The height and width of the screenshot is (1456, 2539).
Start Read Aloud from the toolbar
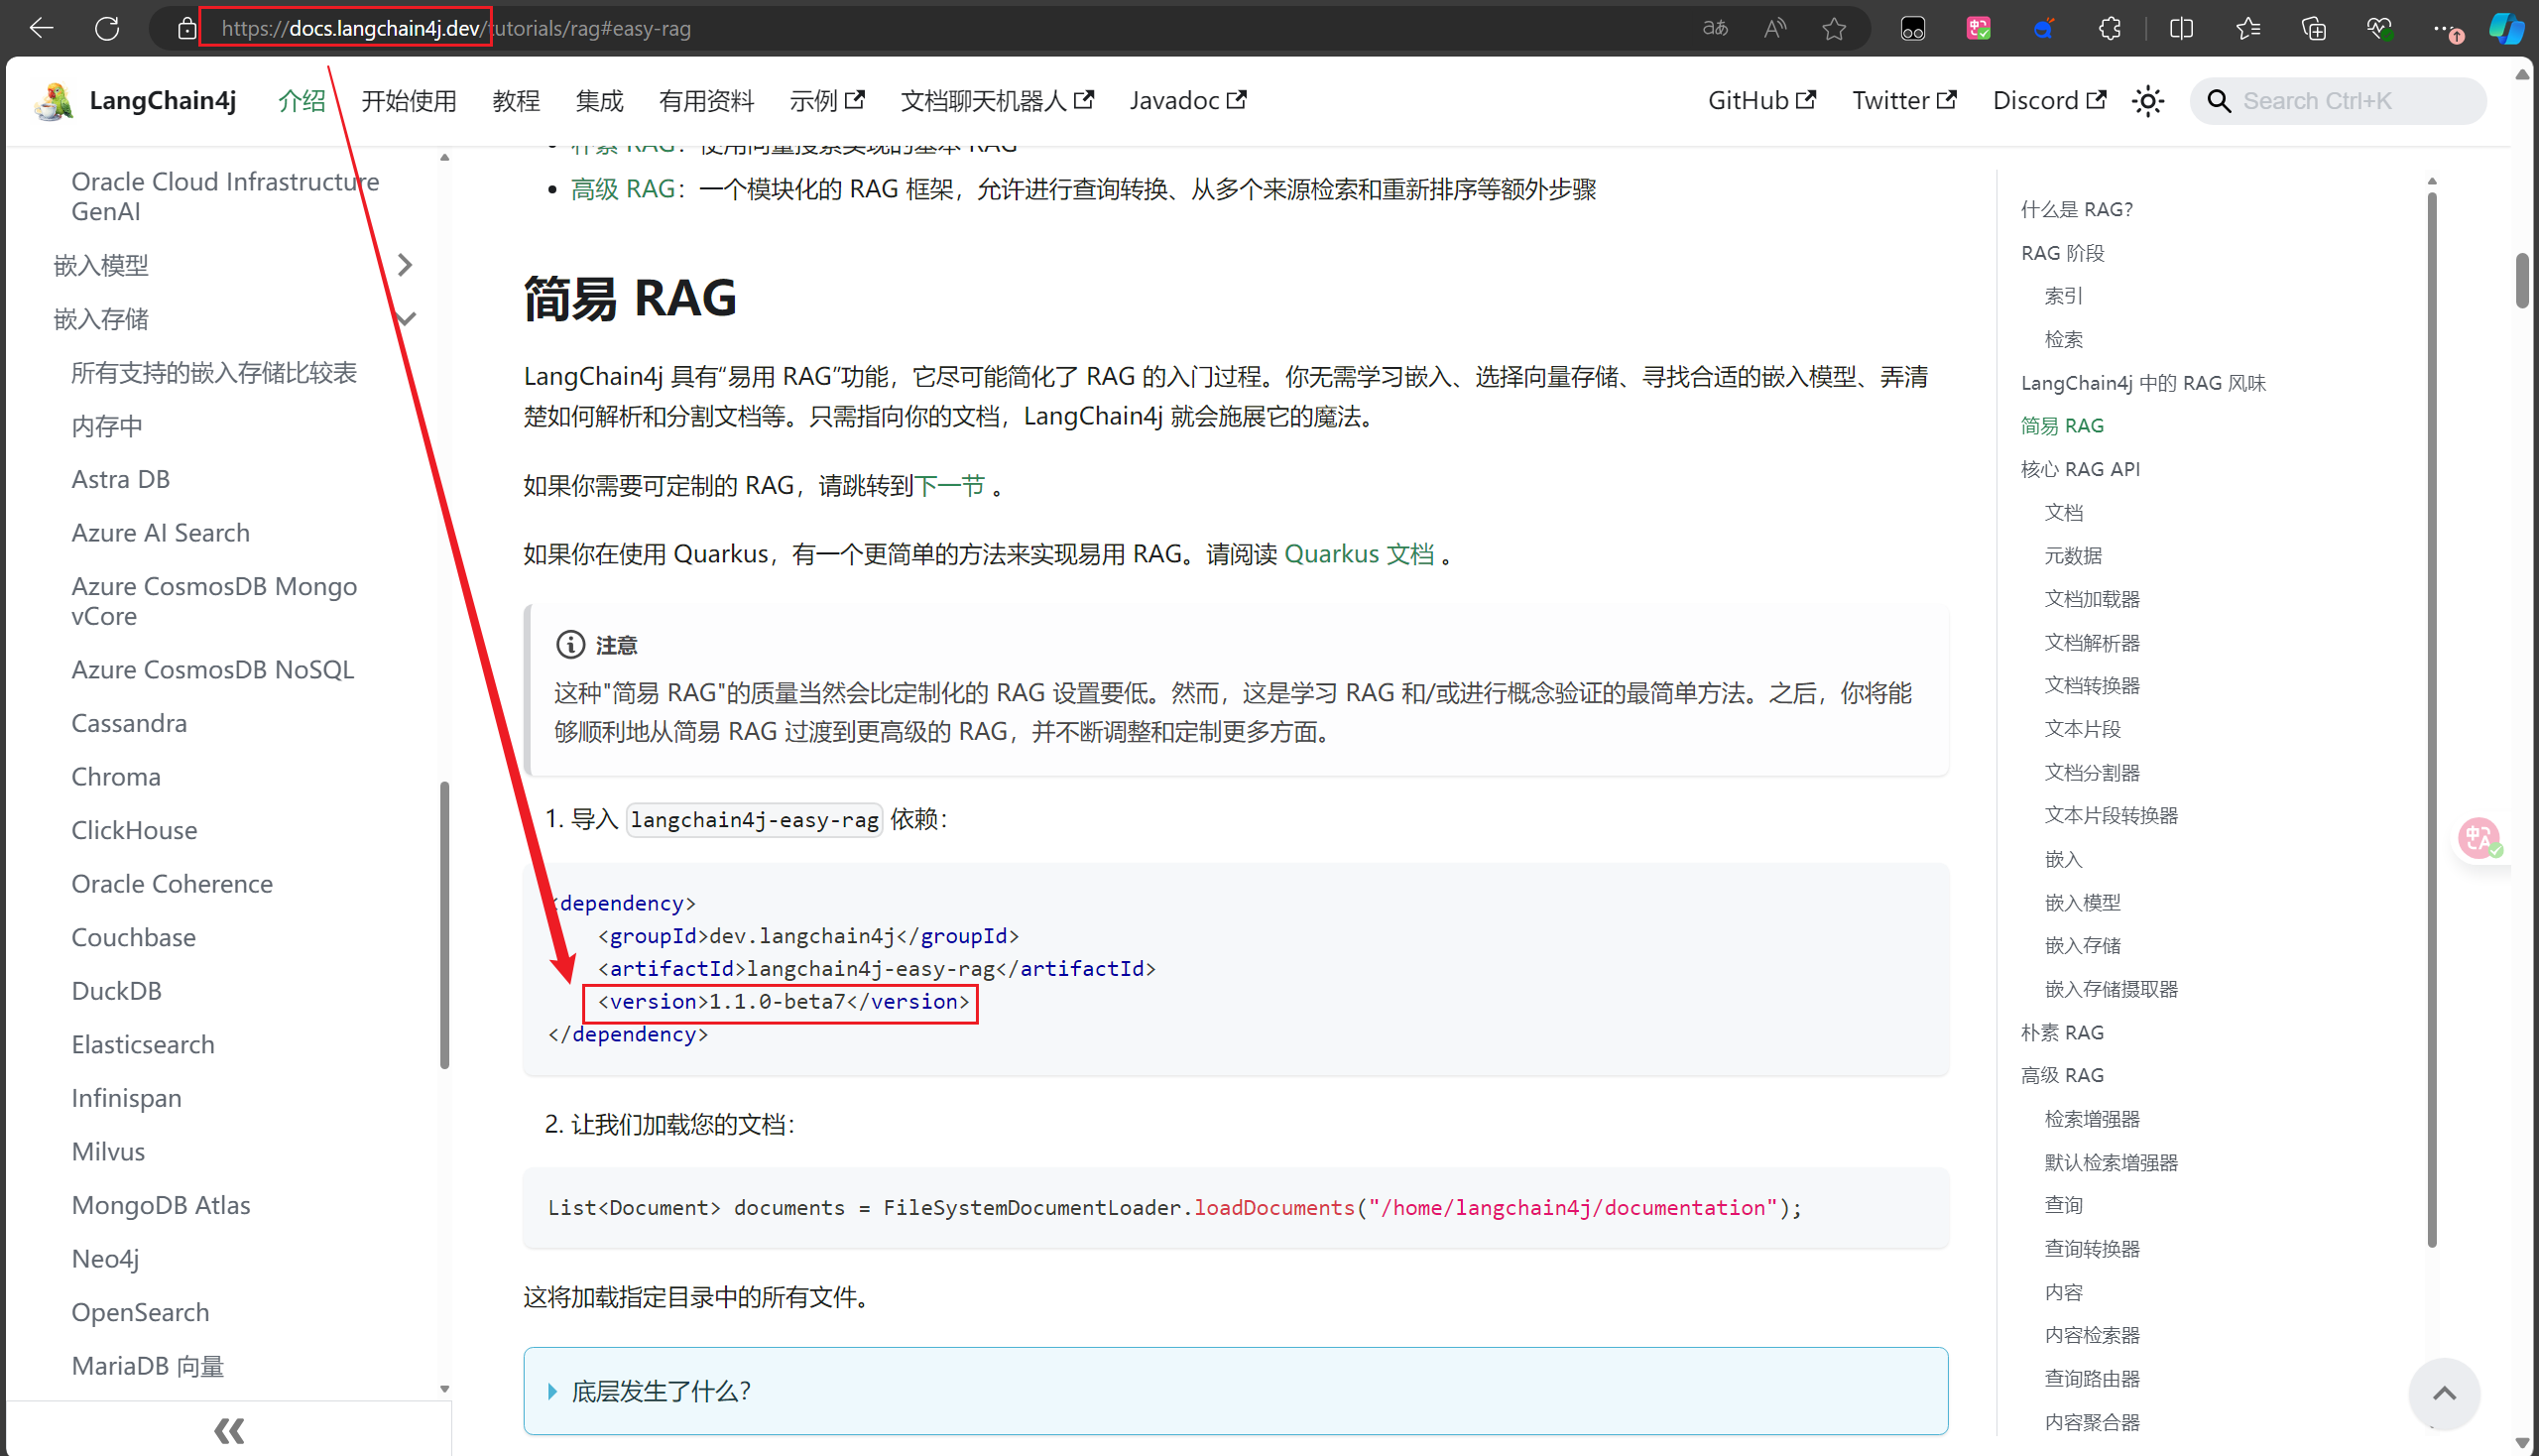[1775, 27]
